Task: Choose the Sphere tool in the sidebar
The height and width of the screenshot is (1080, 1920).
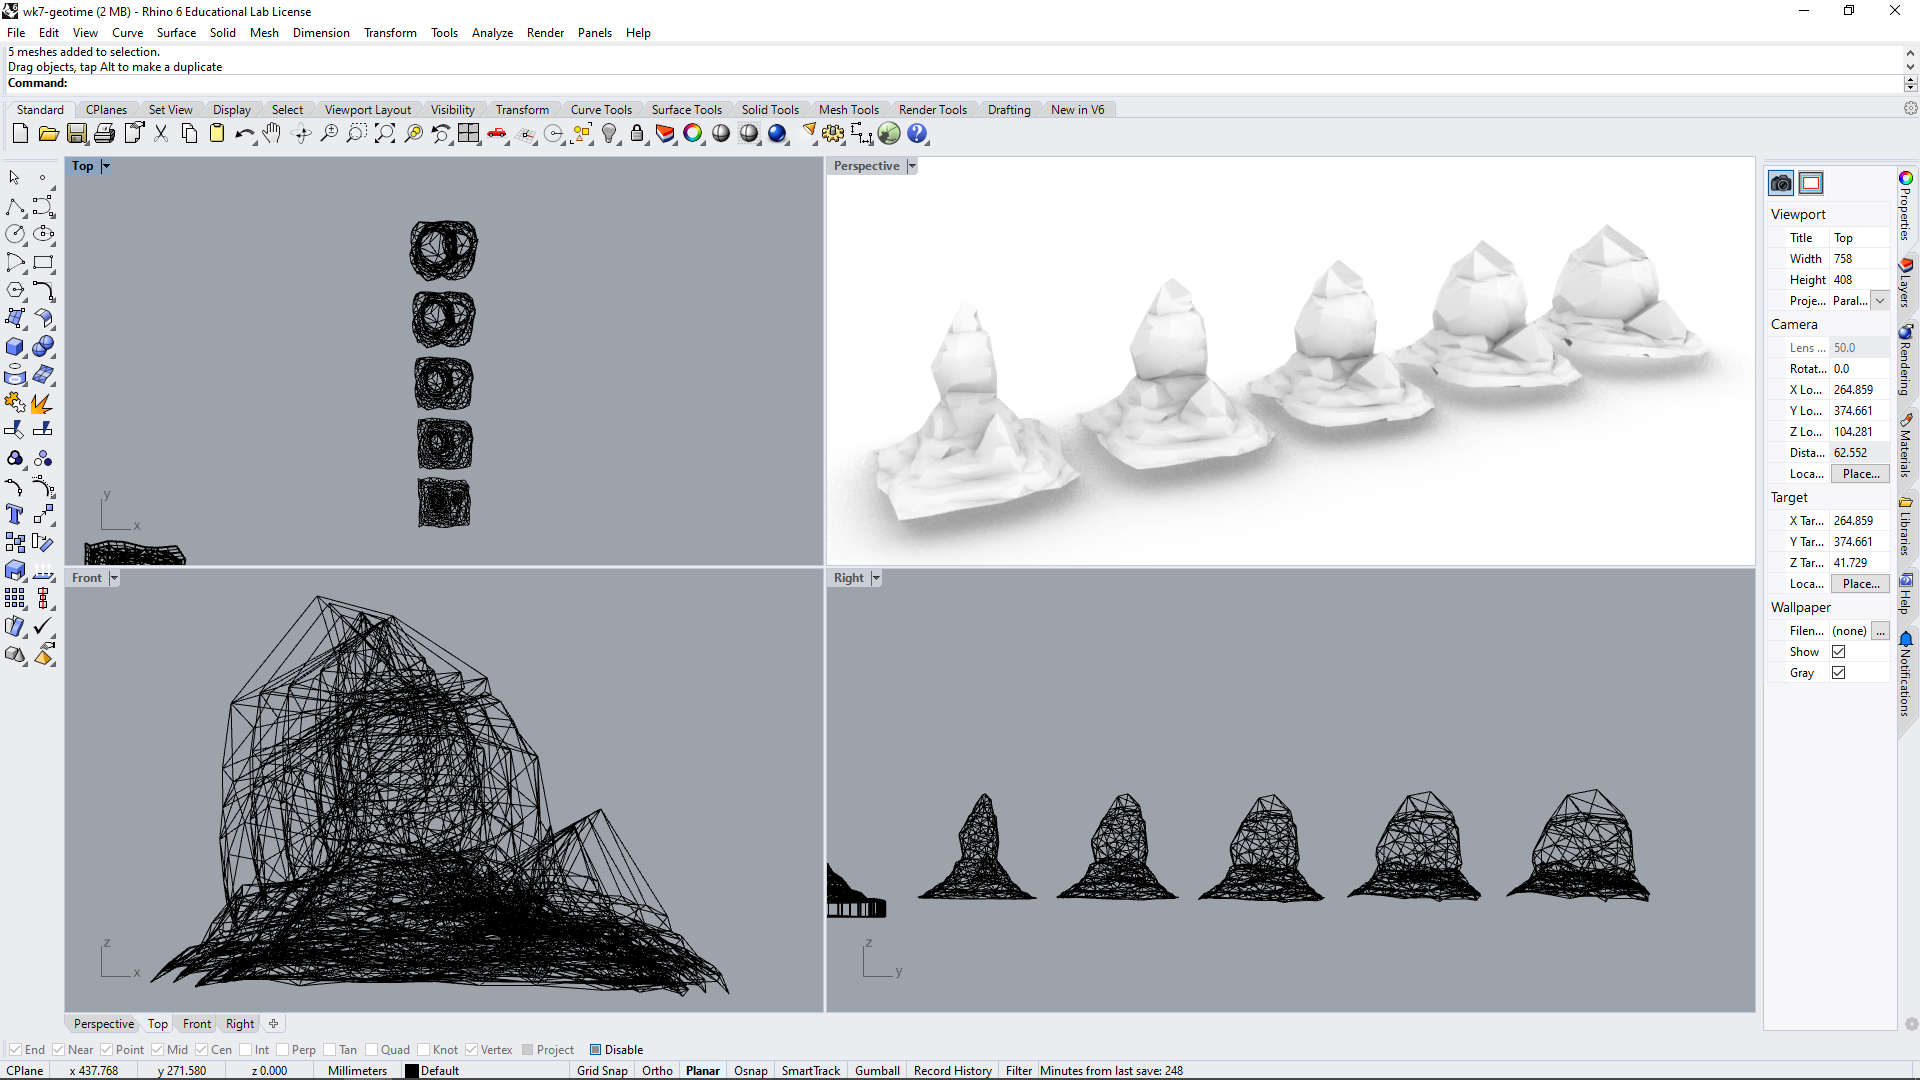Action: pyautogui.click(x=44, y=347)
